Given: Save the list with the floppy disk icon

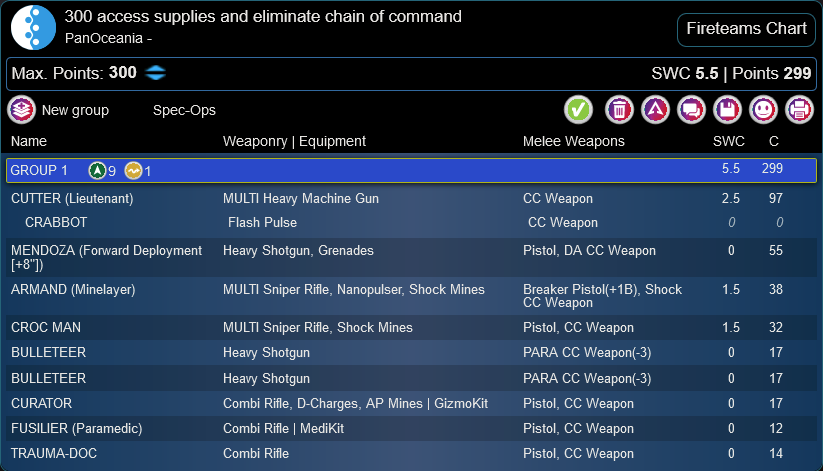Looking at the screenshot, I should [727, 110].
